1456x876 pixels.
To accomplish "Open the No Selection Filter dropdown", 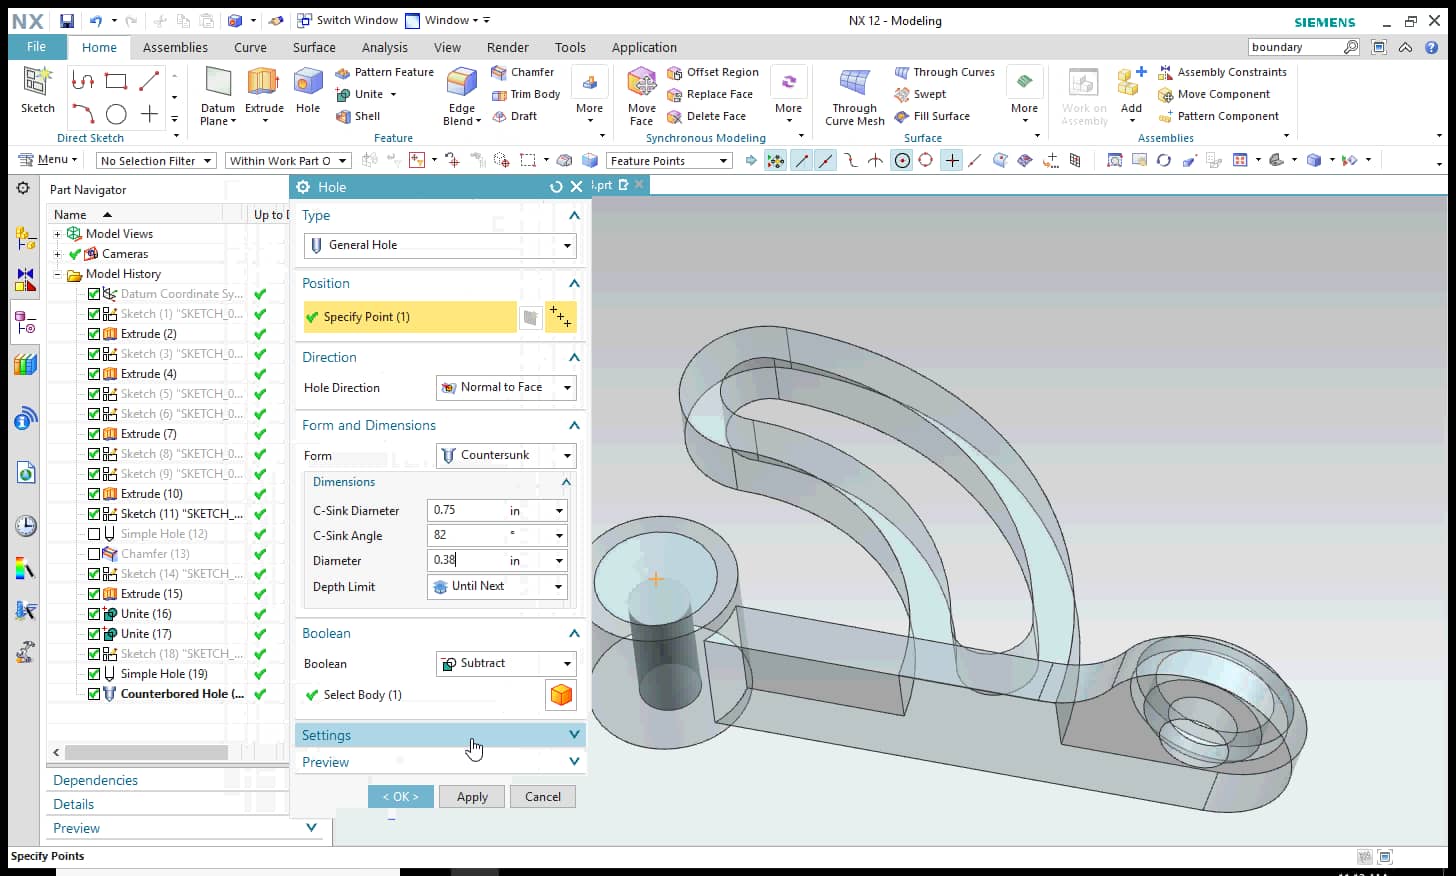I will click(x=156, y=161).
